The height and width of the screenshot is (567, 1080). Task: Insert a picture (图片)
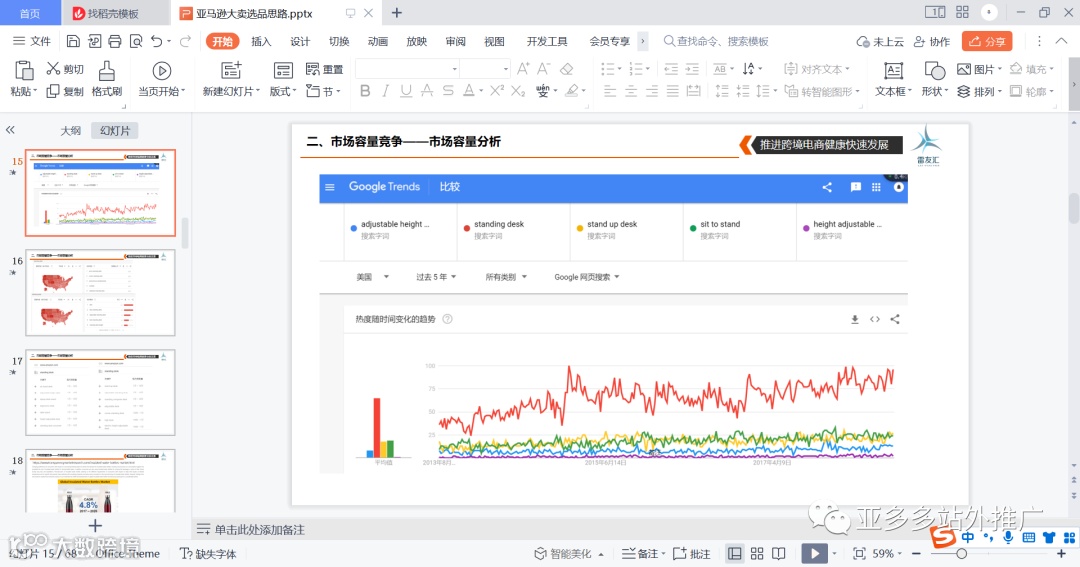[978, 69]
